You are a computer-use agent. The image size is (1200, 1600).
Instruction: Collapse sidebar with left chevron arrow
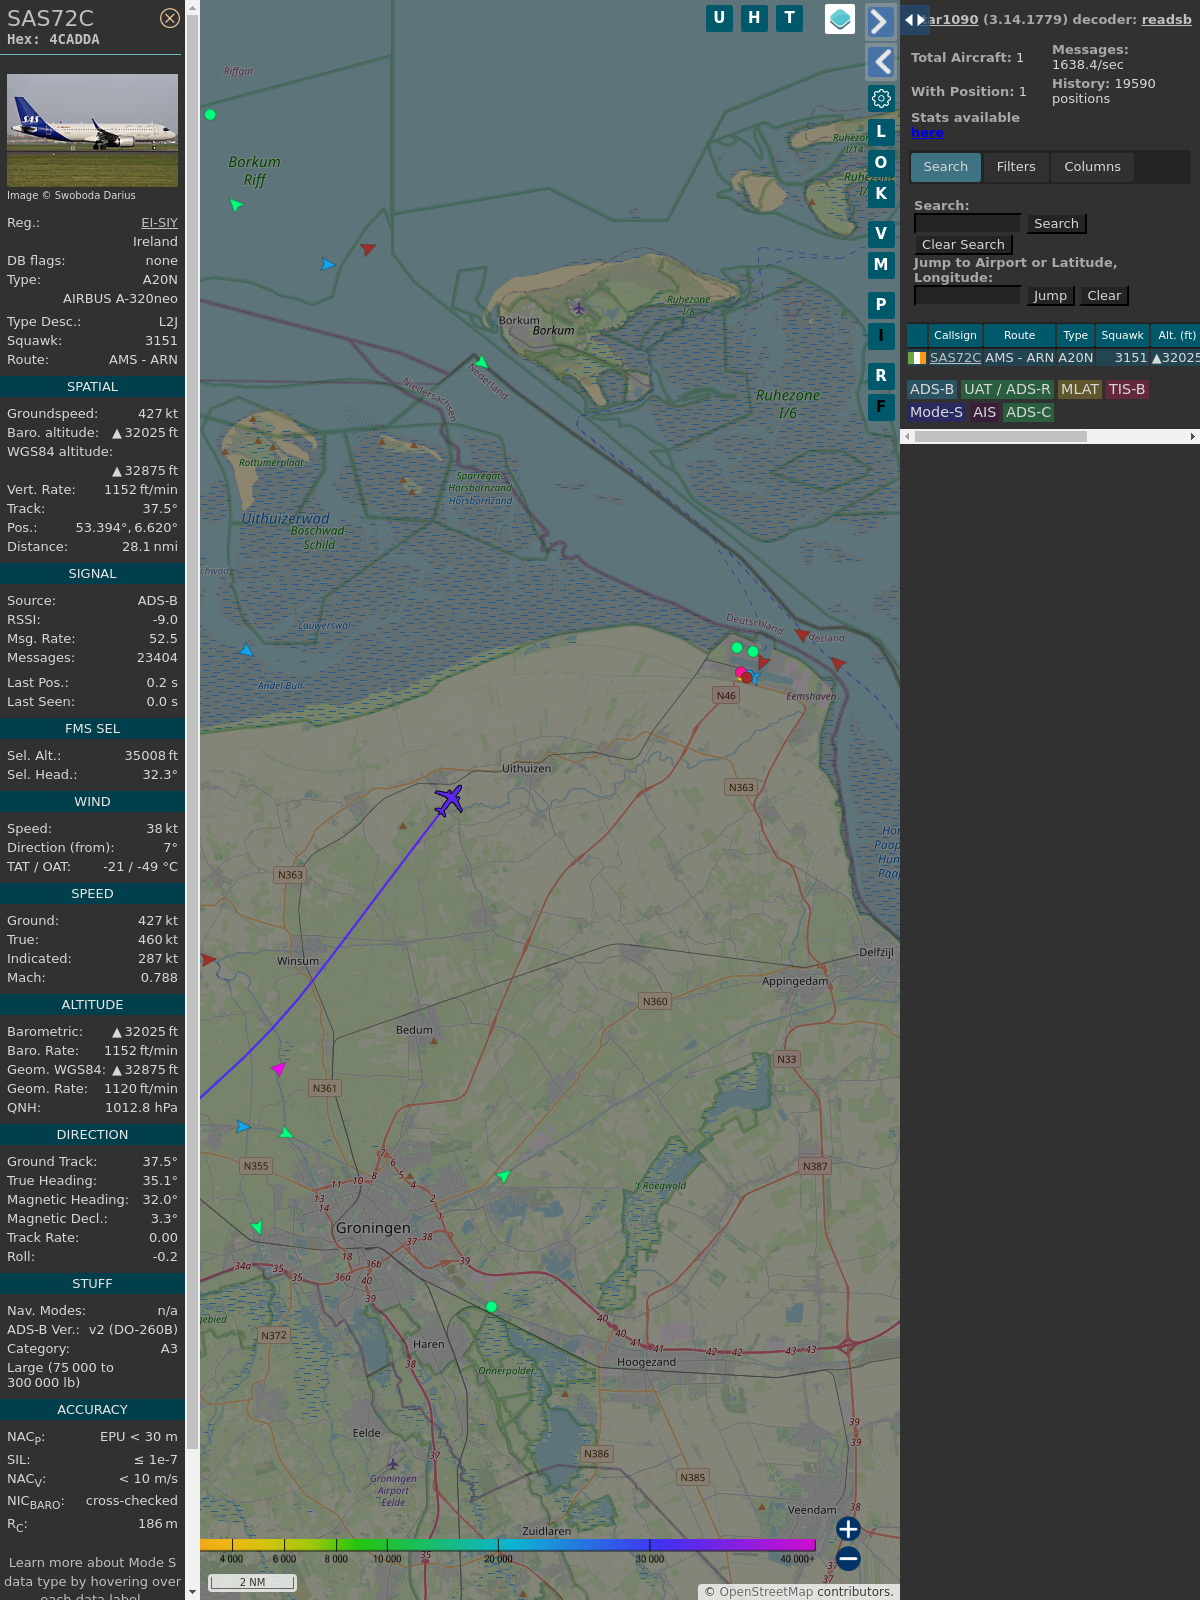(881, 62)
